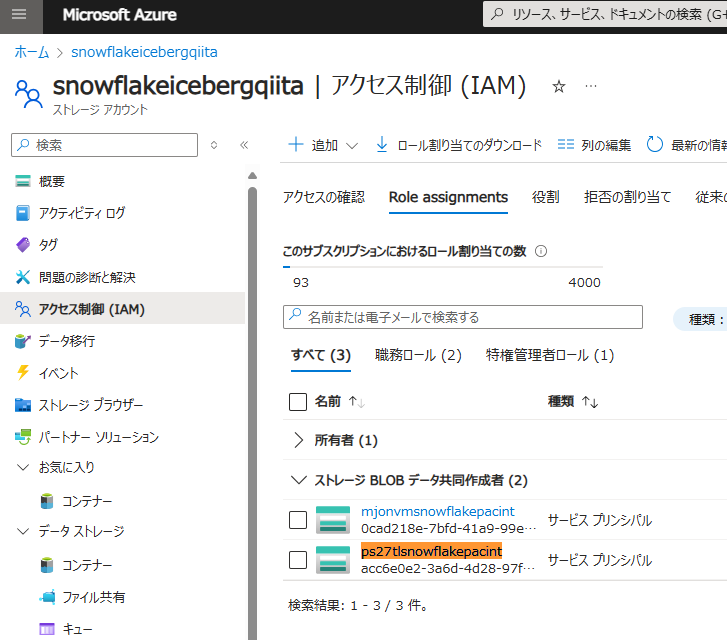
Task: Click the Microsoft Azure logo text
Action: [x=120, y=15]
